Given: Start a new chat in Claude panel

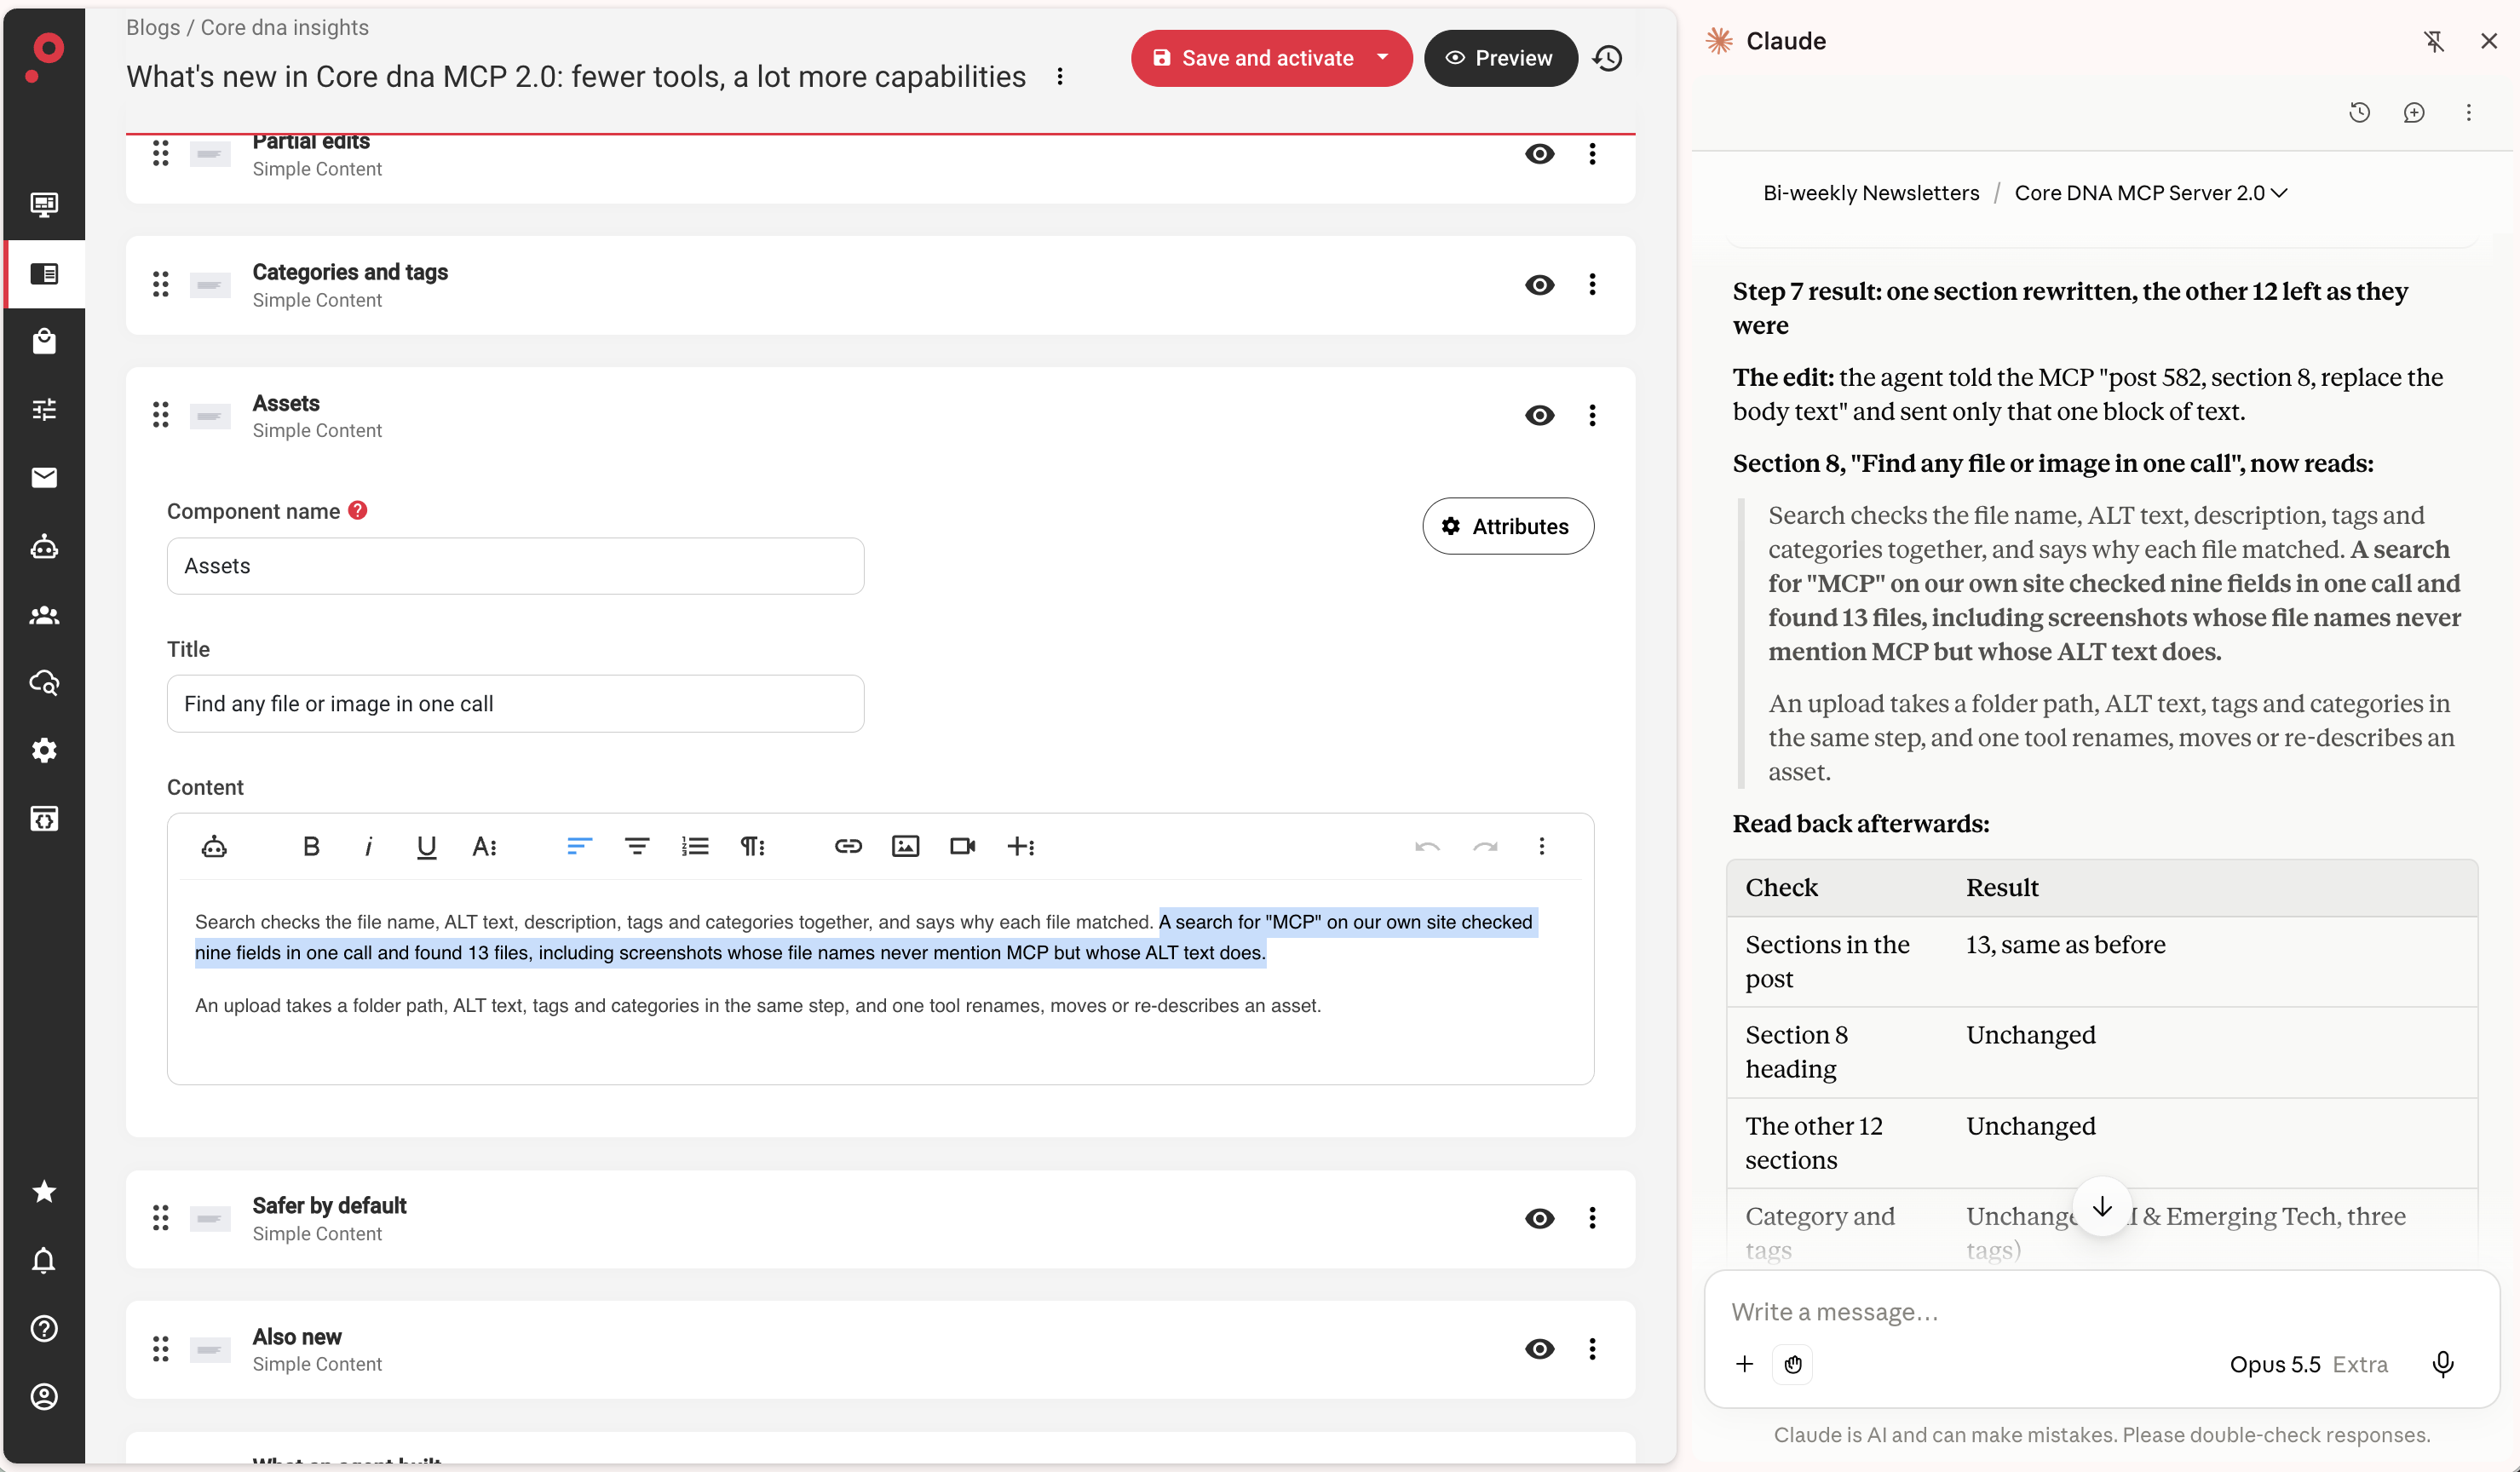Looking at the screenshot, I should (x=2414, y=112).
